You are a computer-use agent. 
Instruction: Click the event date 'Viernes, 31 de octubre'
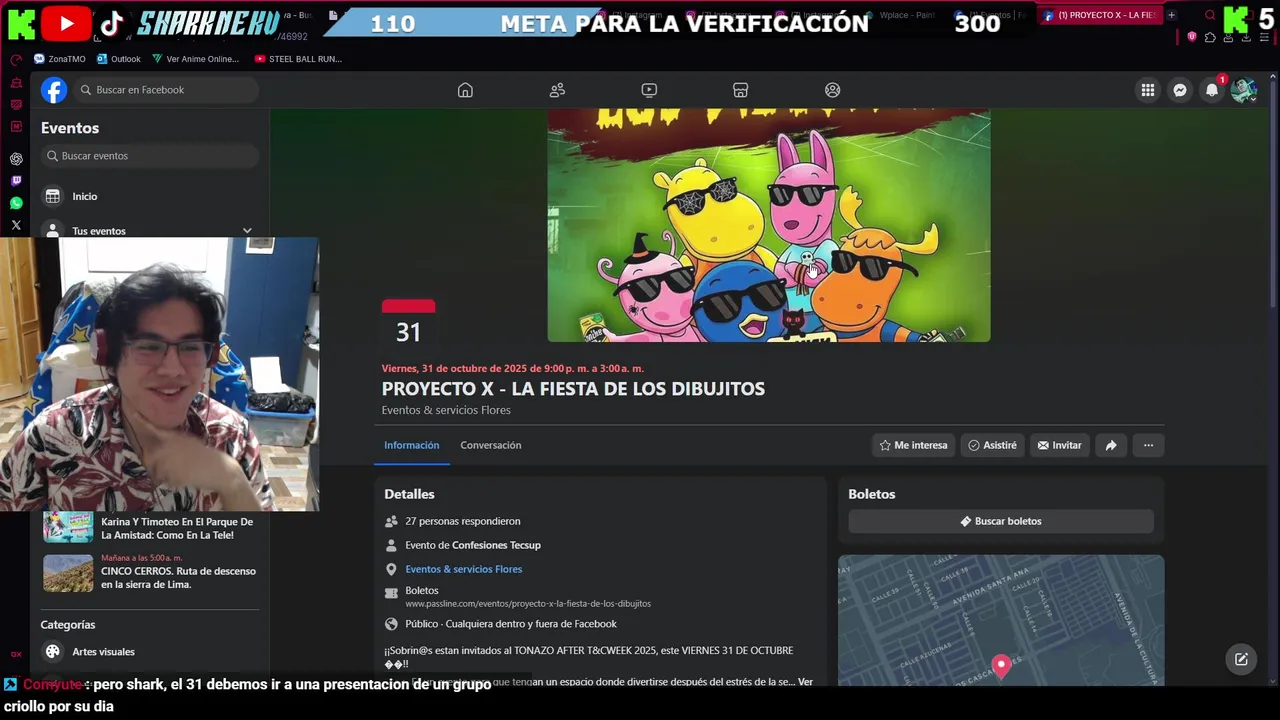point(512,369)
